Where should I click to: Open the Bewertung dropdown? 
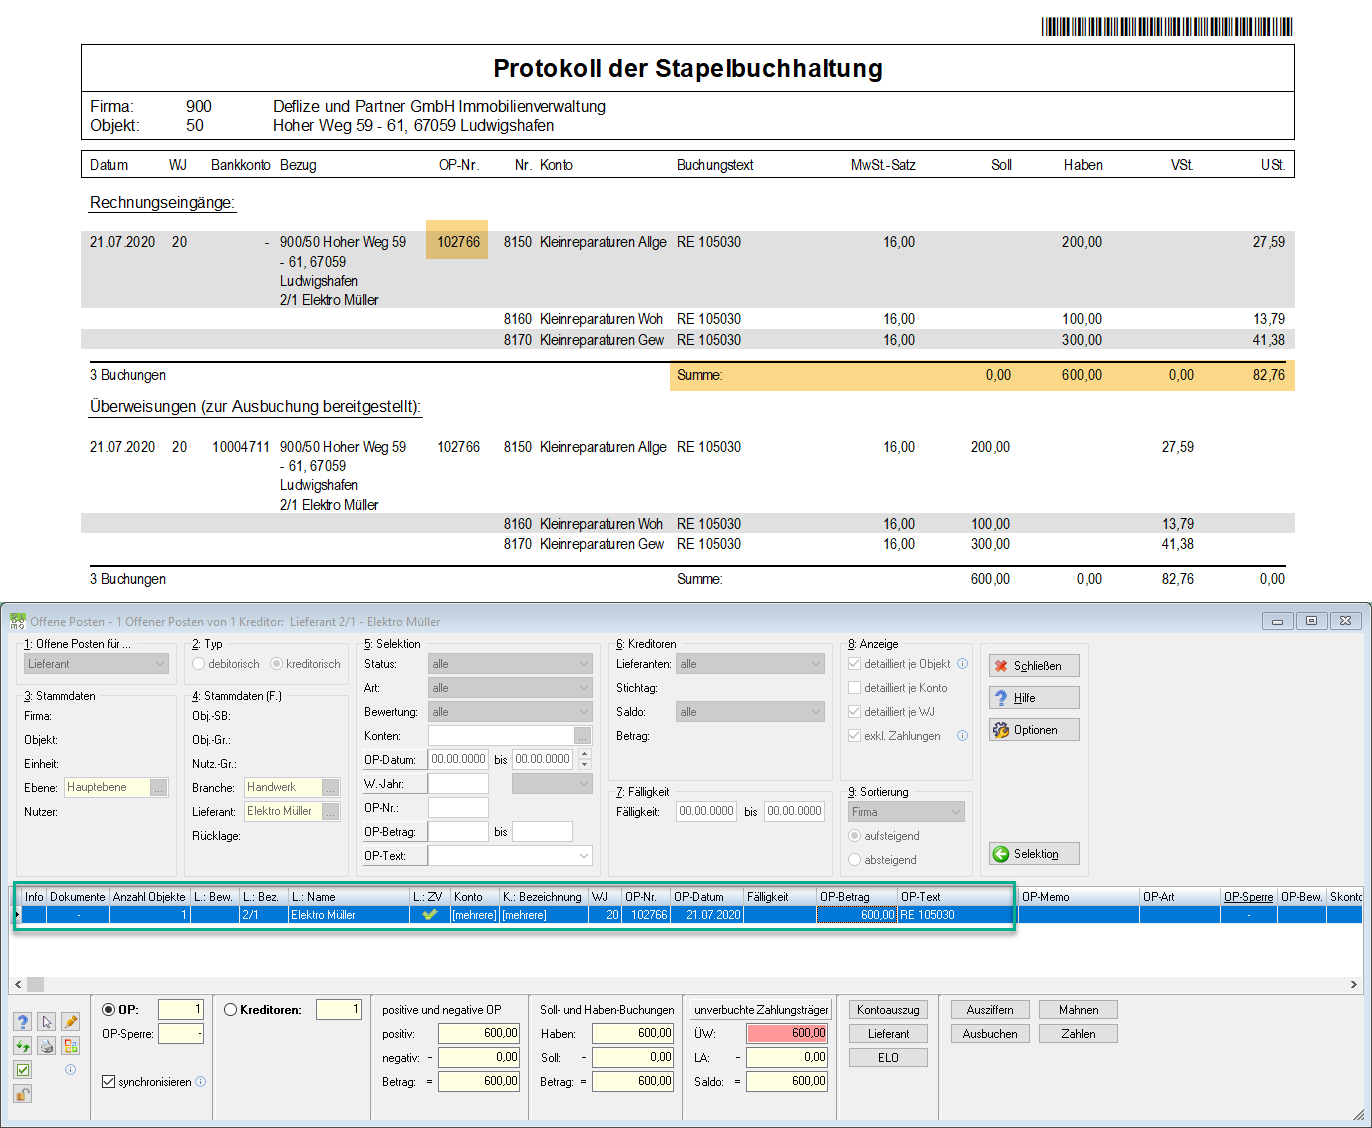[510, 712]
